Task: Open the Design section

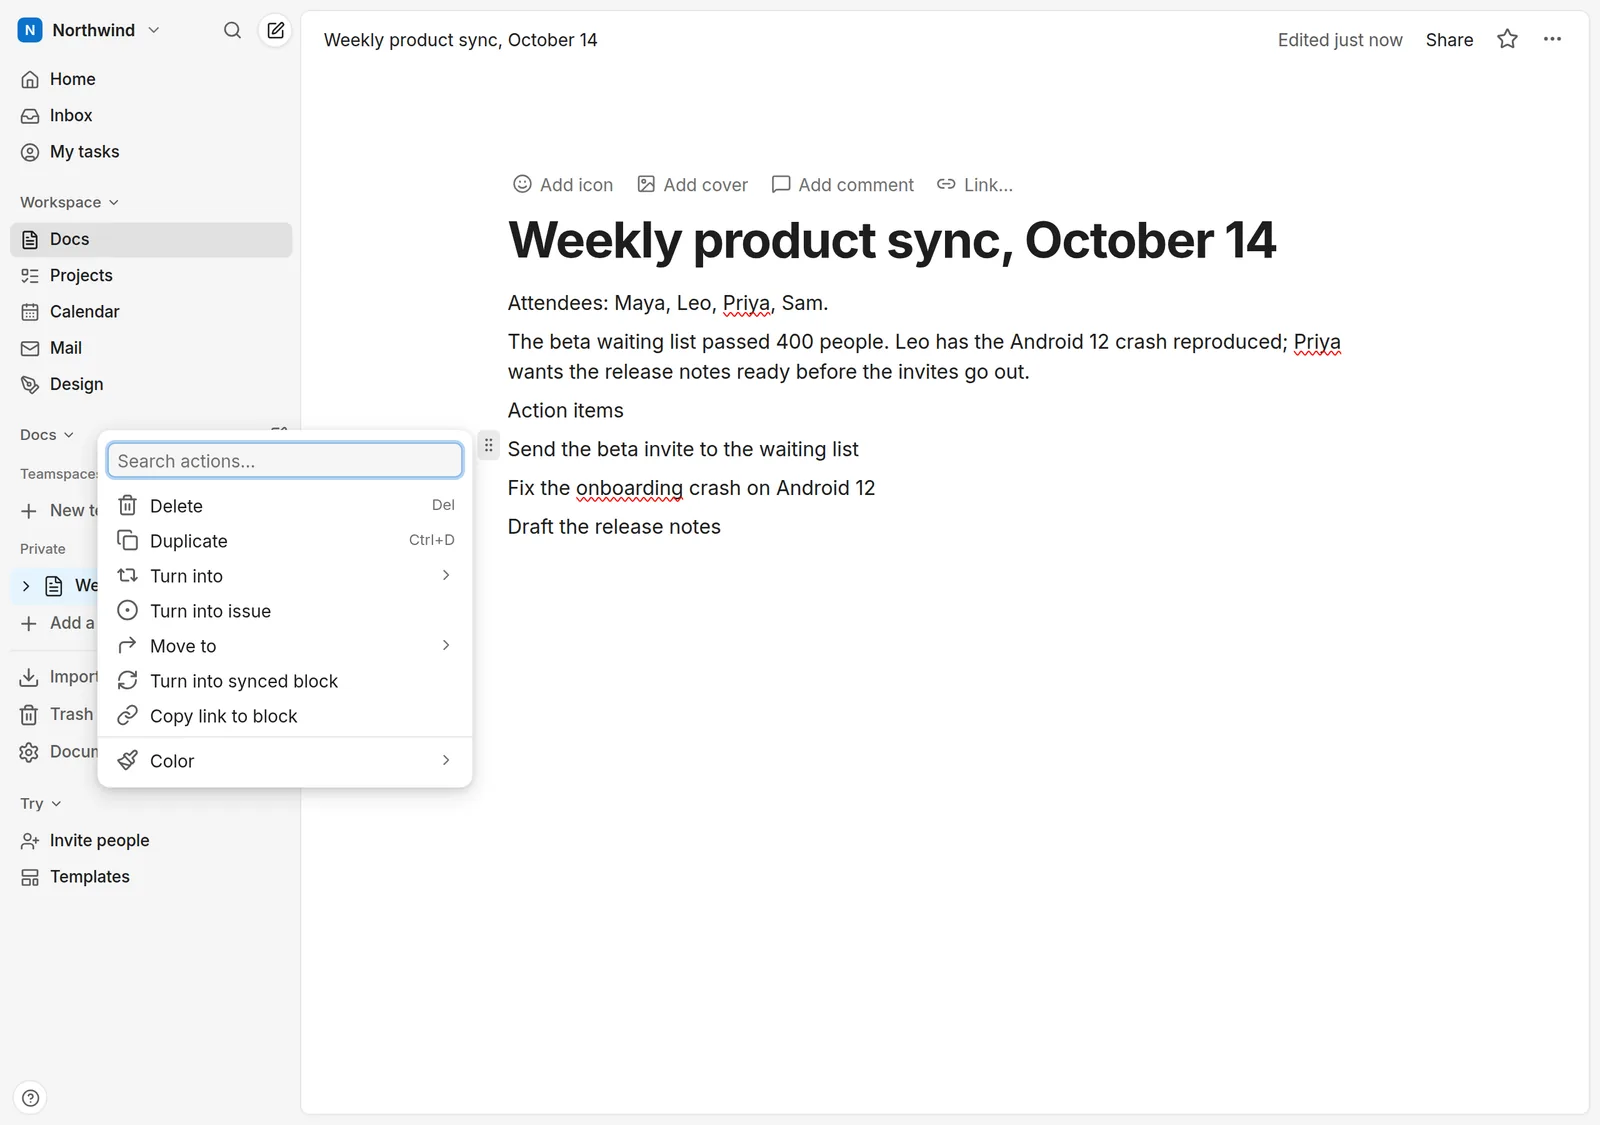Action: [151, 384]
